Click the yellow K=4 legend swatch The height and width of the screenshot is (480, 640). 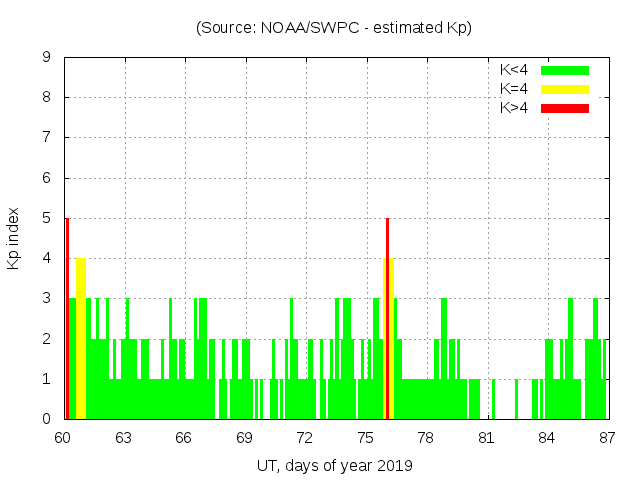(565, 89)
